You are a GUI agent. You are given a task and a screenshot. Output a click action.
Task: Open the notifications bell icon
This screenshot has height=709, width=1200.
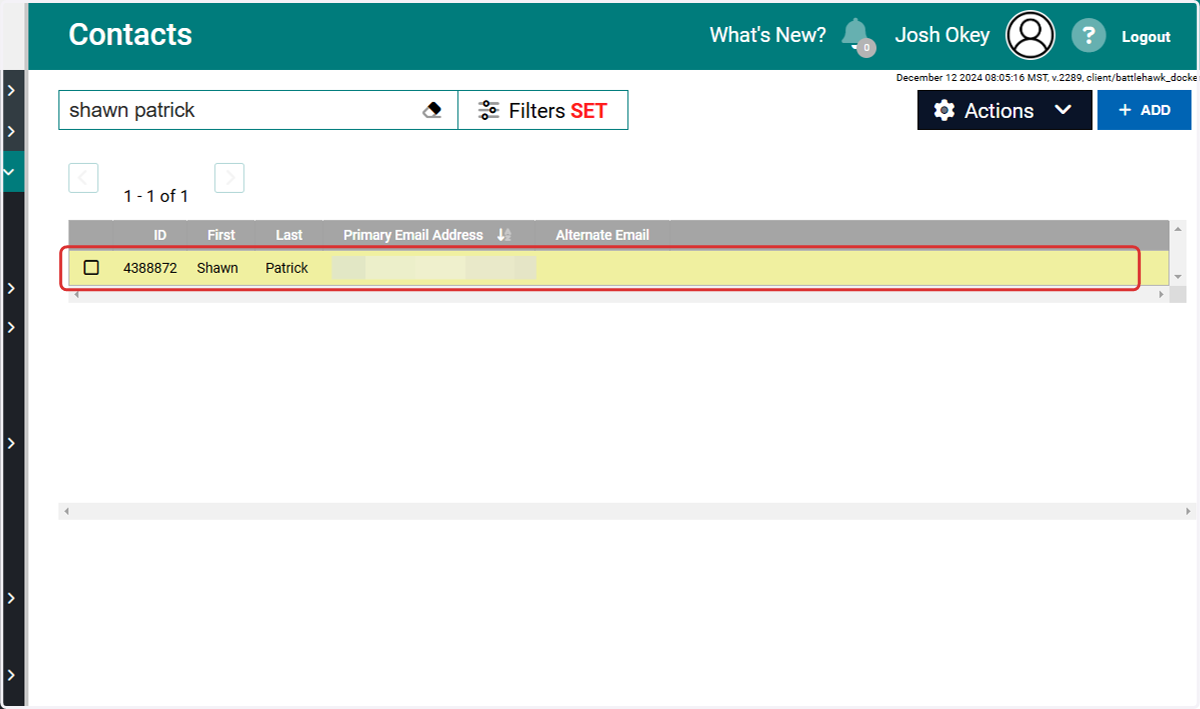click(x=856, y=35)
